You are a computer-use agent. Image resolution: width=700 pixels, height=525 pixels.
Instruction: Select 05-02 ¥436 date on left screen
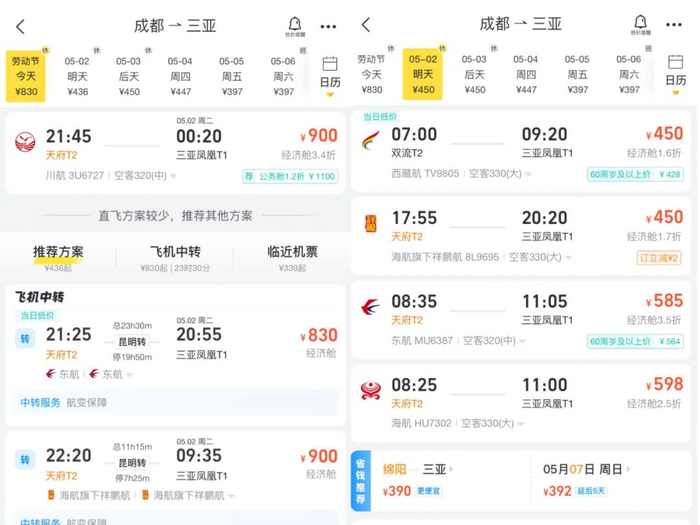point(77,76)
